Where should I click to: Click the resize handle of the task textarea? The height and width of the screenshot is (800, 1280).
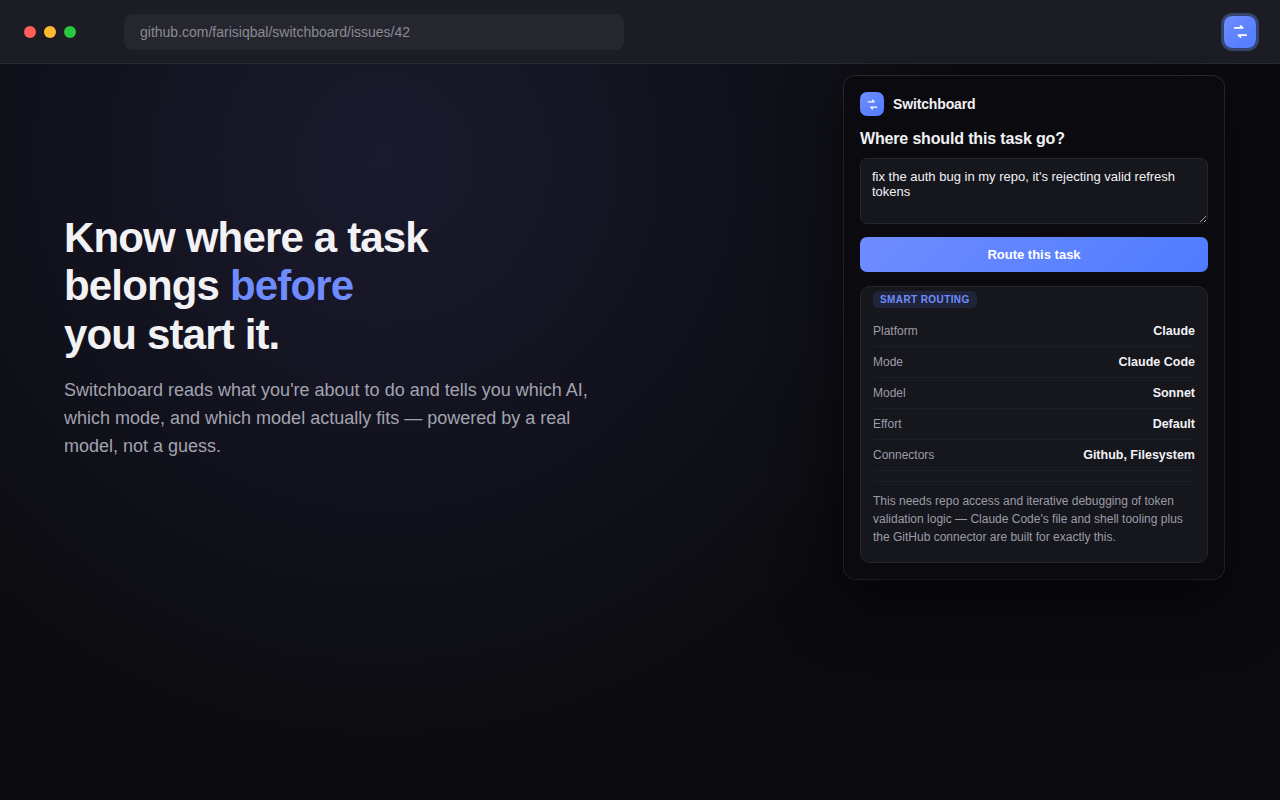tap(1202, 218)
